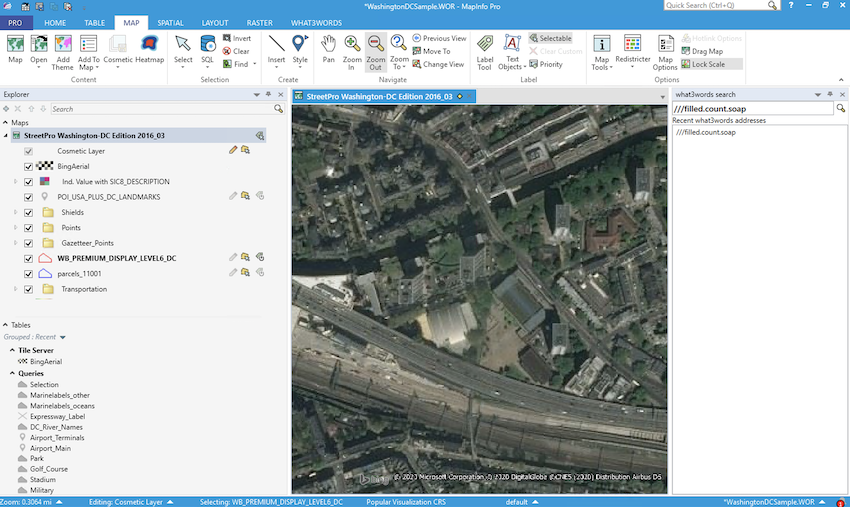
Task: Toggle parcels_11001 layer checkbox
Action: (28, 274)
